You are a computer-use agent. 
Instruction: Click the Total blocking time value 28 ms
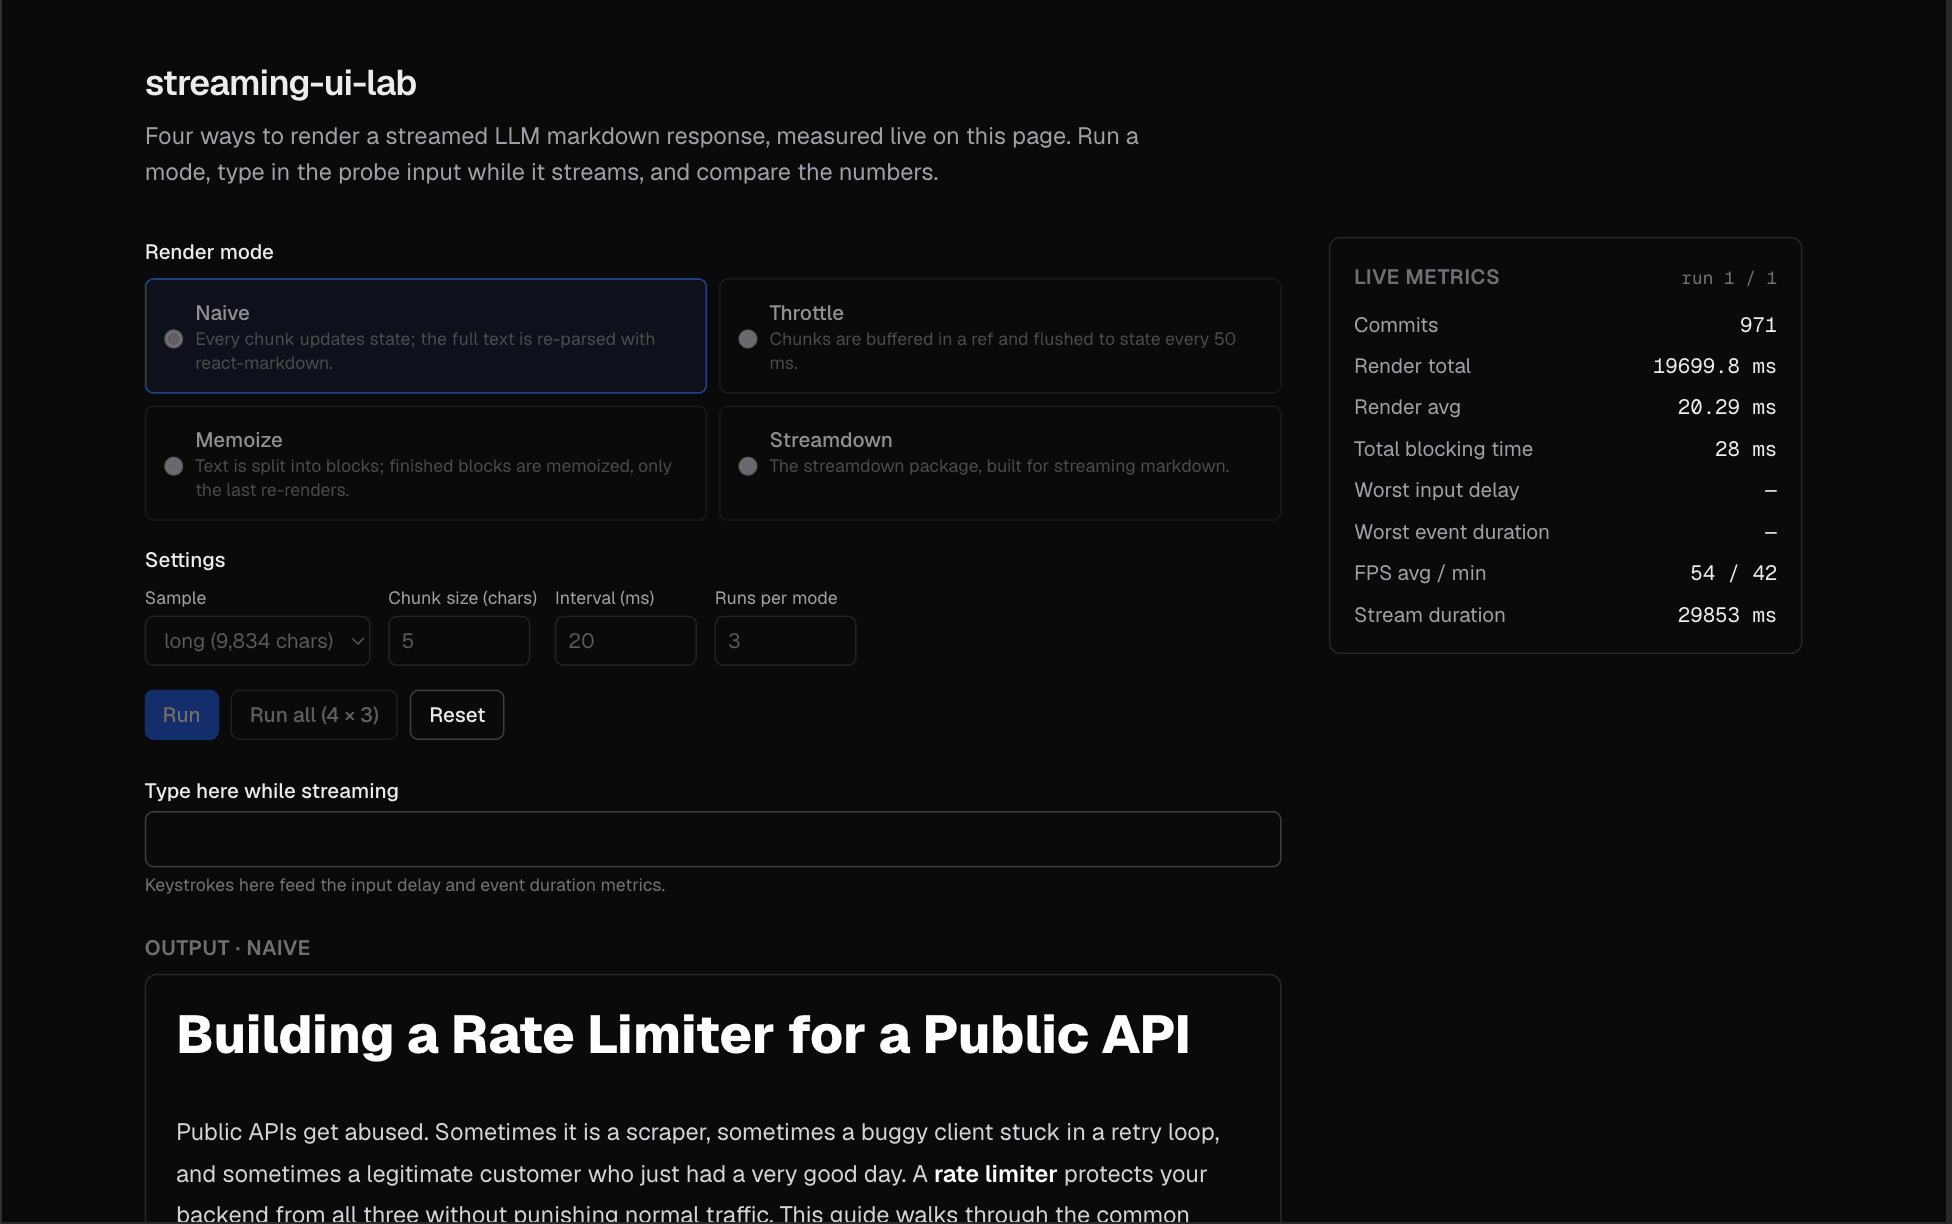[x=1745, y=449]
